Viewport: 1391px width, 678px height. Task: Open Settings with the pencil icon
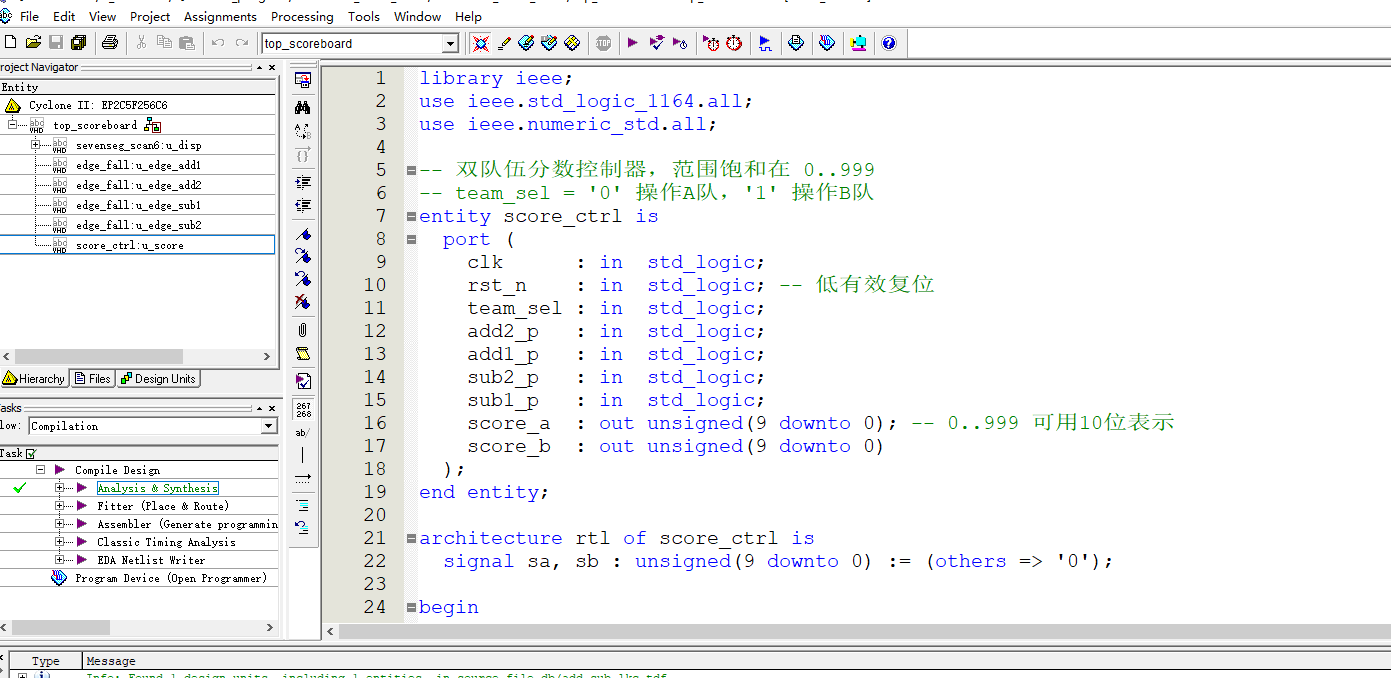(x=504, y=43)
